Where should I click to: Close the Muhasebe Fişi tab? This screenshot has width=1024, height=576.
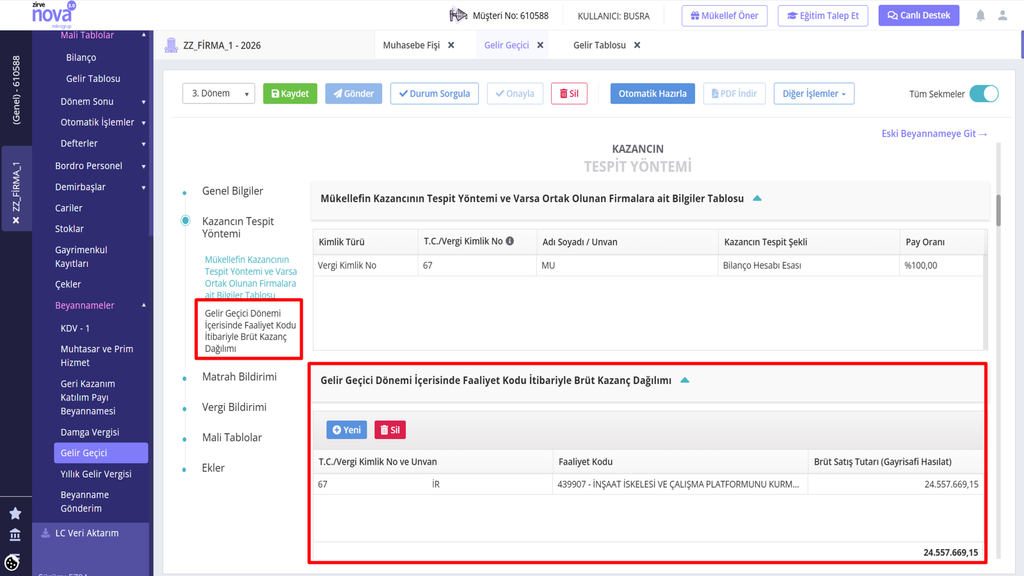tap(451, 45)
